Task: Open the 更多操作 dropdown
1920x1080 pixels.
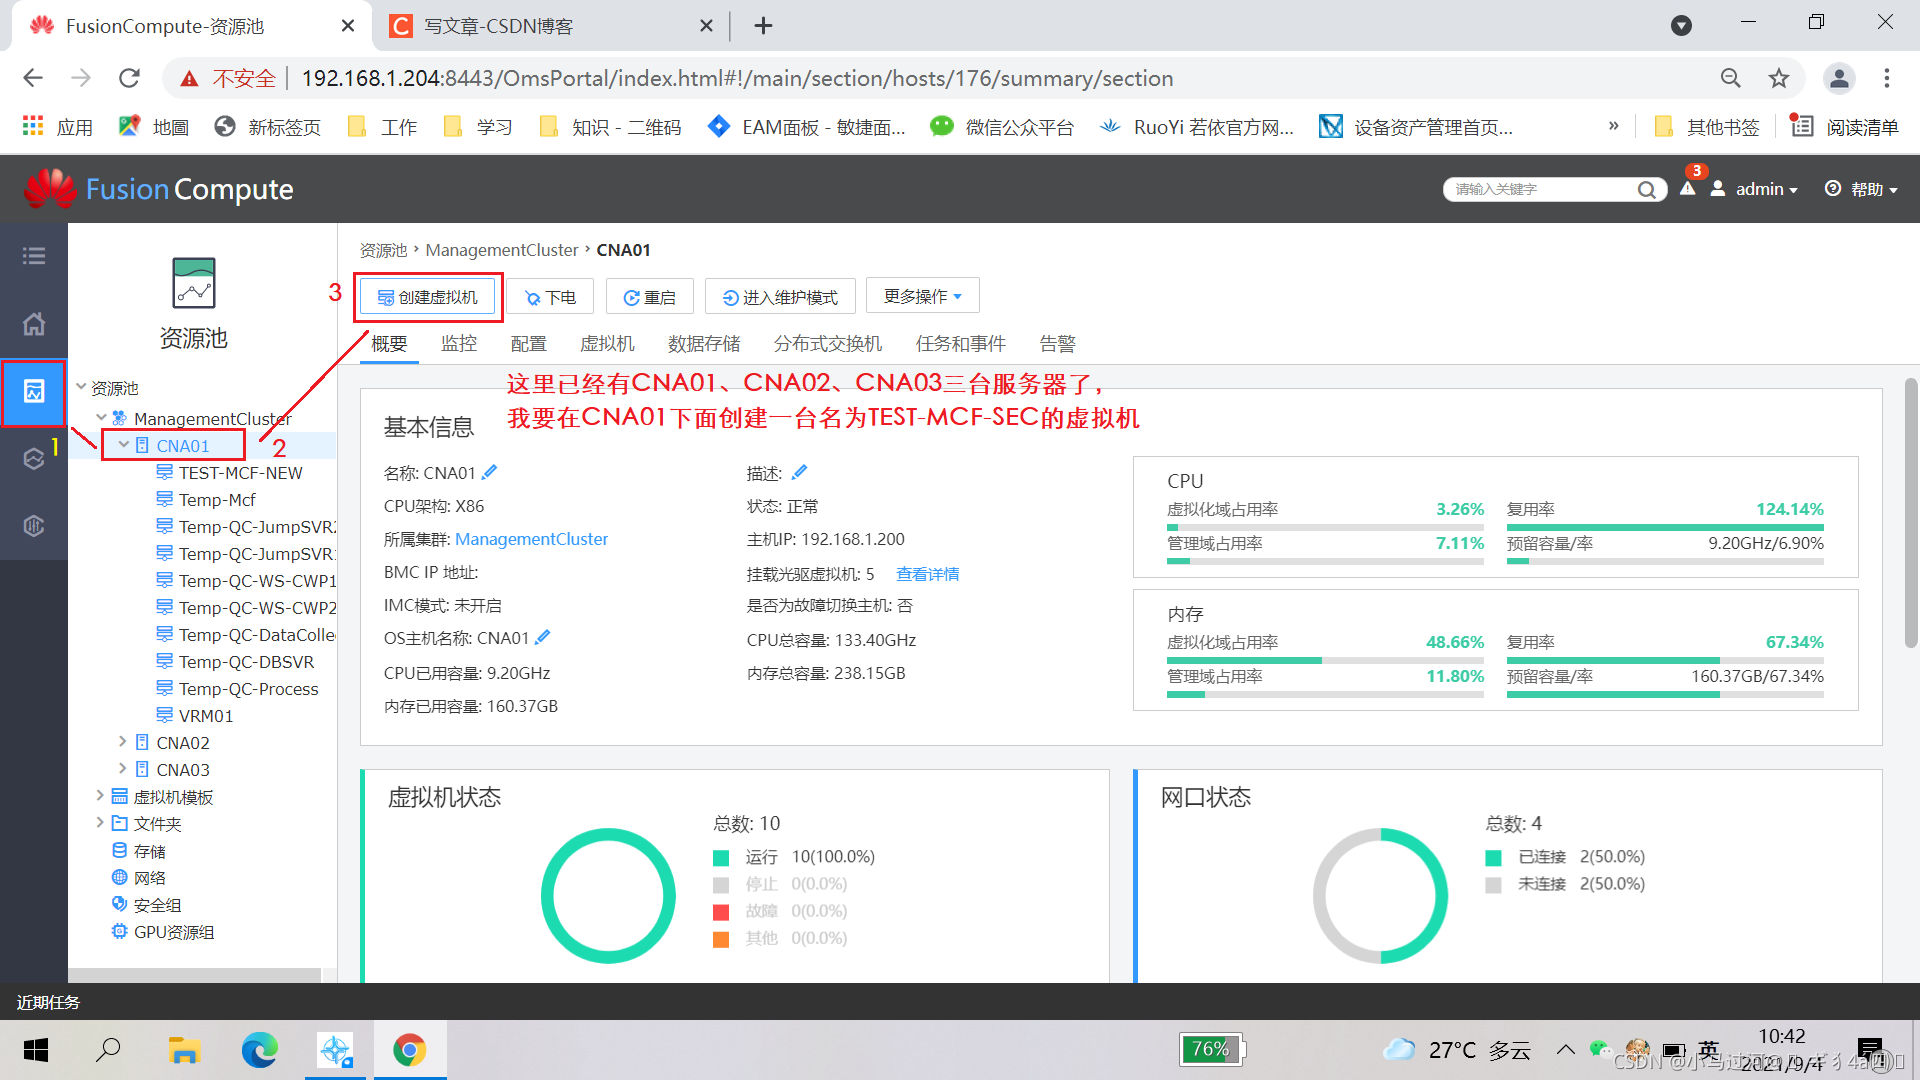Action: (x=921, y=295)
